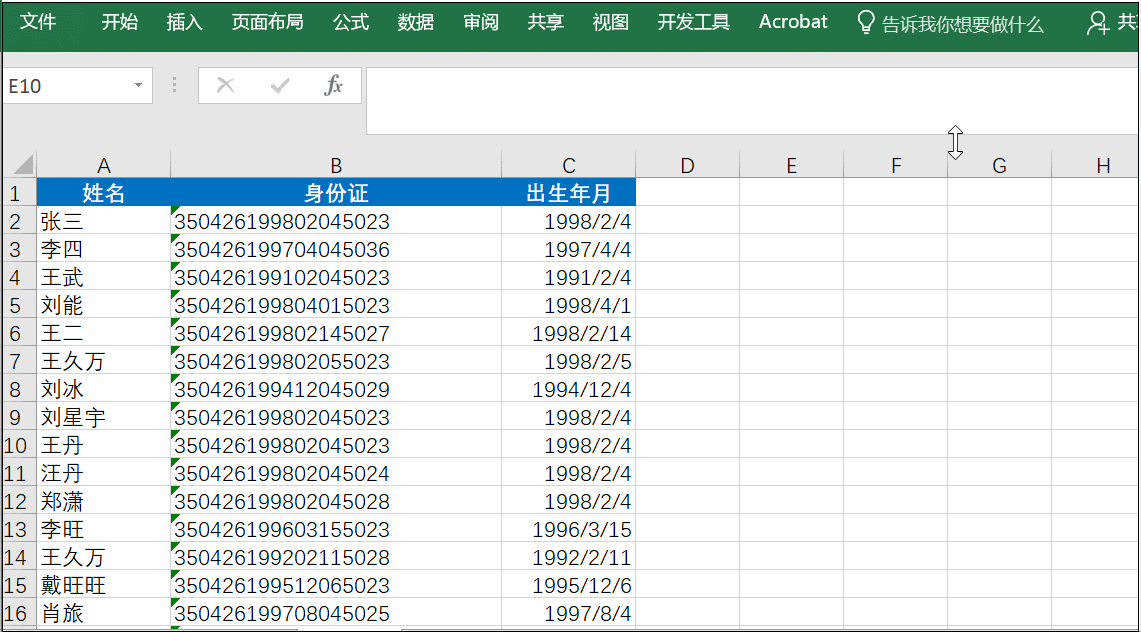Viewport: 1141px width, 632px height.
Task: Click the lightbulb Tell Me search box
Action: click(950, 23)
